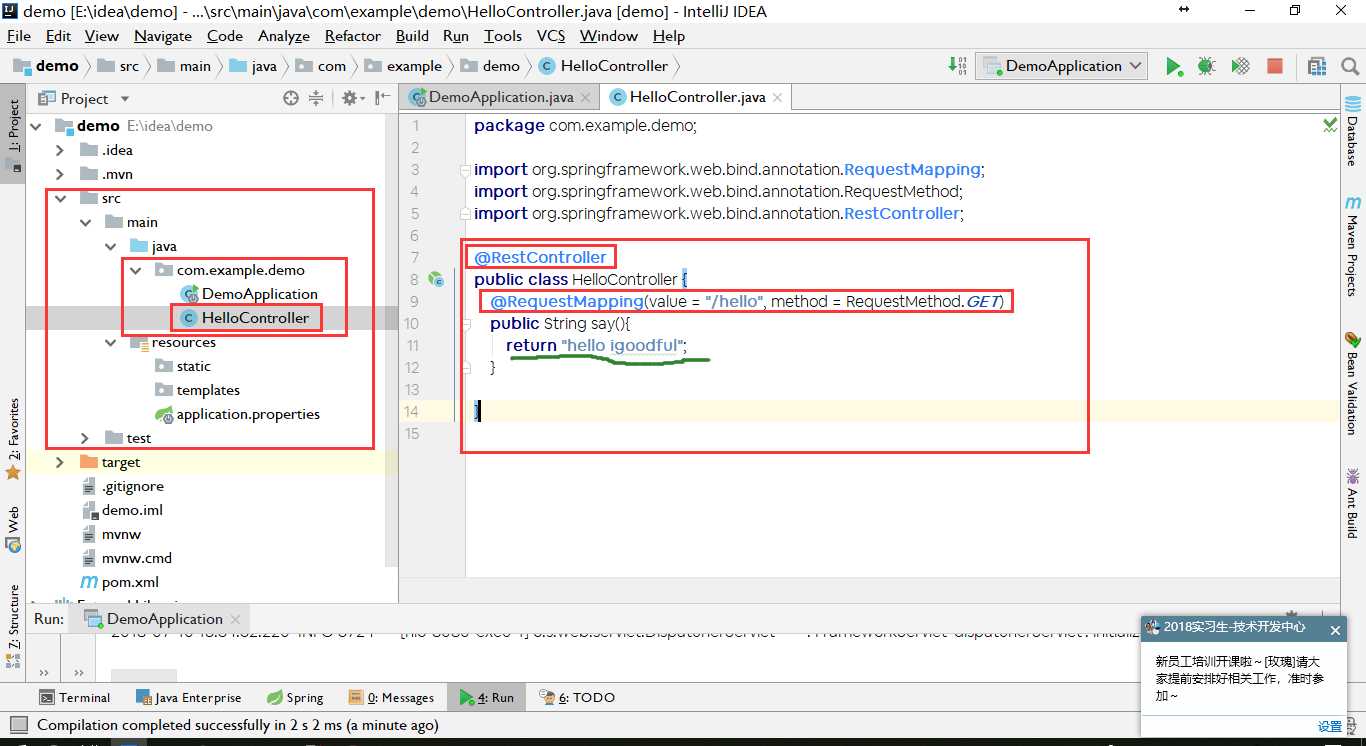Collapse all nodes in Project panel
Screen dimensions: 1366x746
point(316,98)
